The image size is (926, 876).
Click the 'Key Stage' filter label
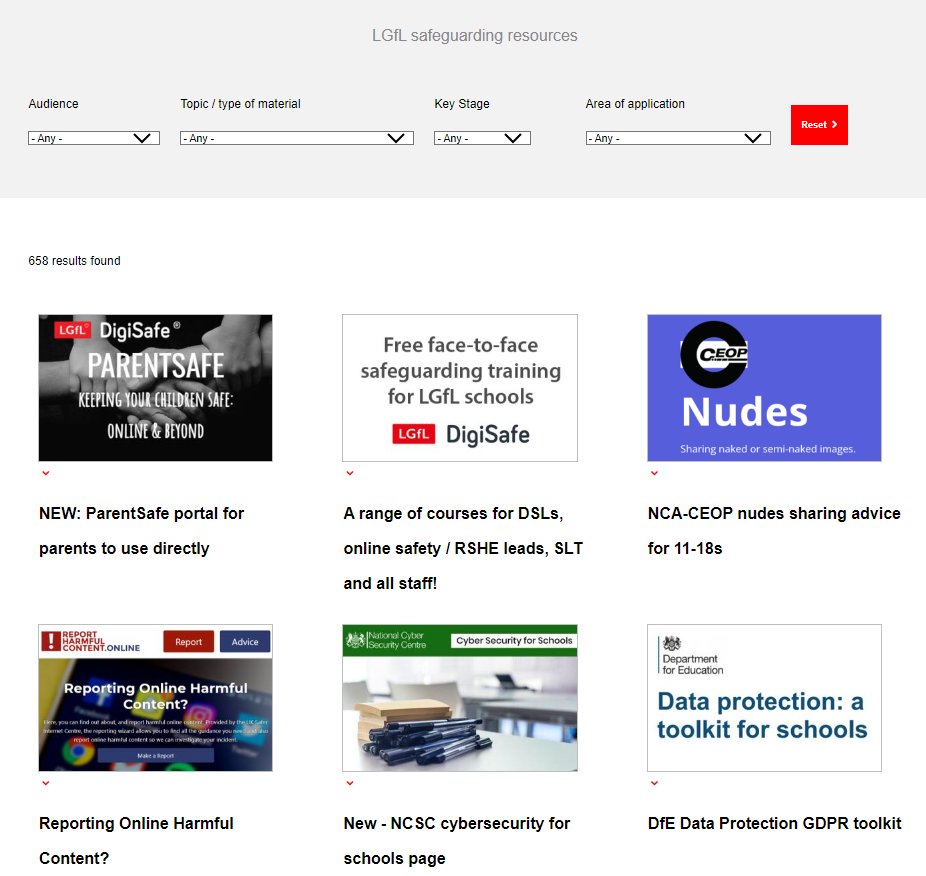[x=462, y=103]
